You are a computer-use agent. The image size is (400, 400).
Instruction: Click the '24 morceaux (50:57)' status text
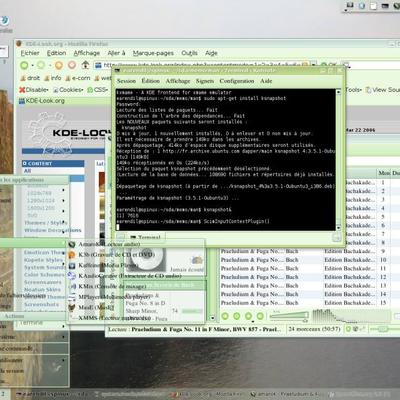tap(314, 329)
